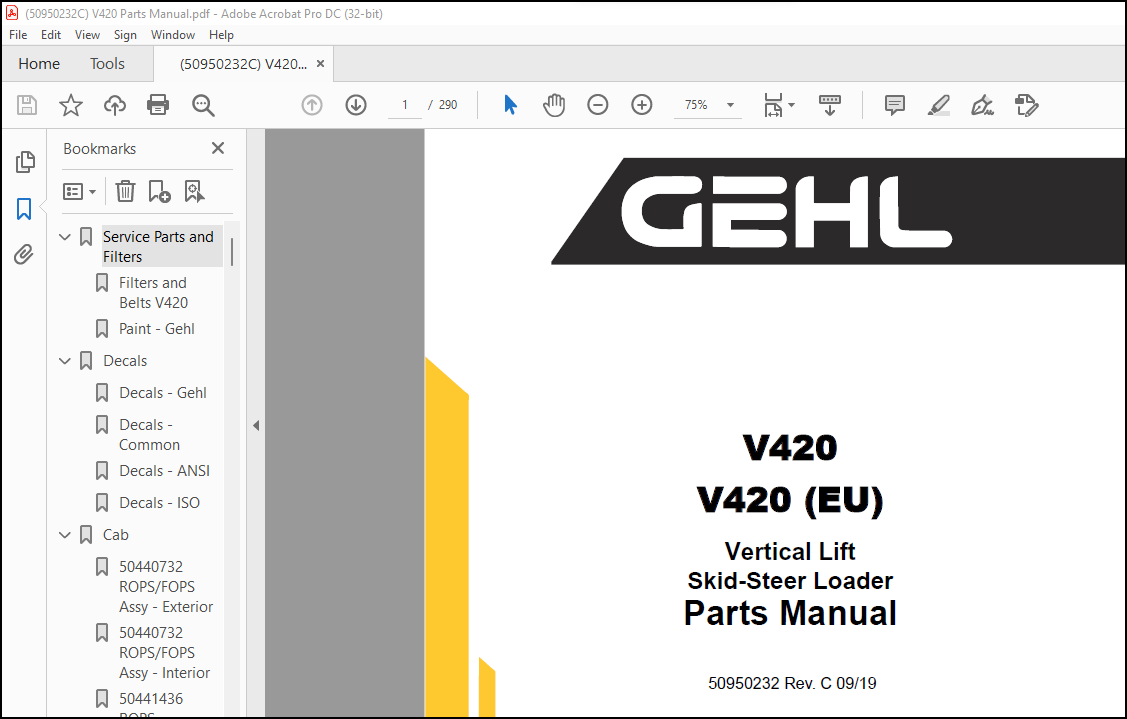Screen dimensions: 1127x719
Task: Add new bookmark icon
Action: click(x=159, y=191)
